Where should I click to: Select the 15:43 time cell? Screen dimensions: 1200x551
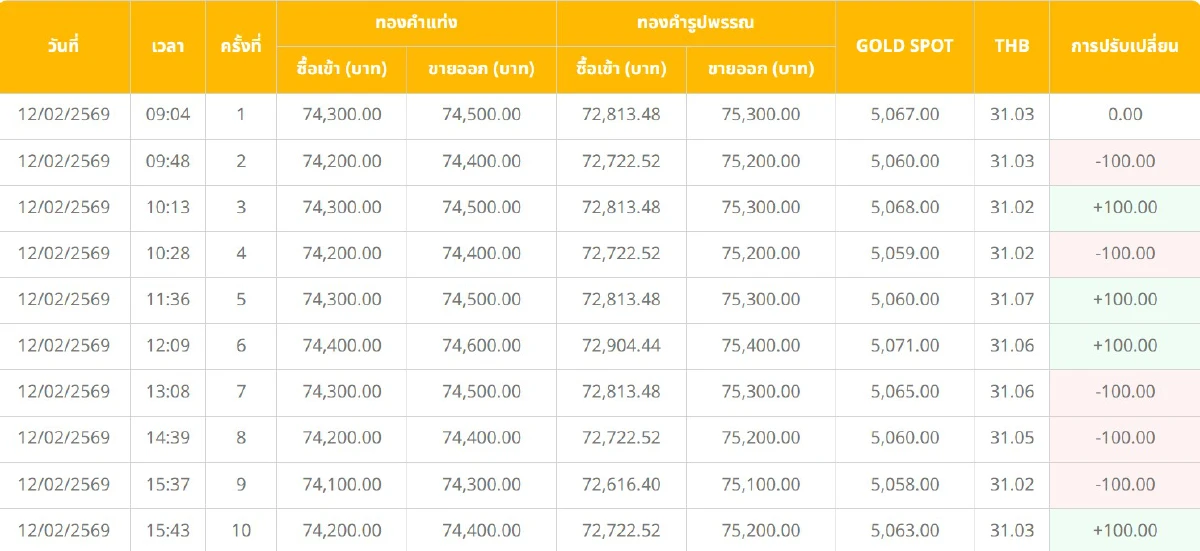point(168,530)
